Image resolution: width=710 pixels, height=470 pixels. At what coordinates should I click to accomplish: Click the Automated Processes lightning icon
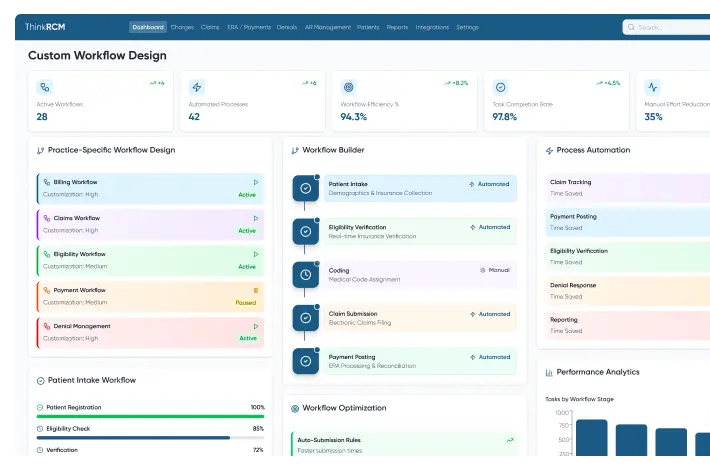pos(197,87)
